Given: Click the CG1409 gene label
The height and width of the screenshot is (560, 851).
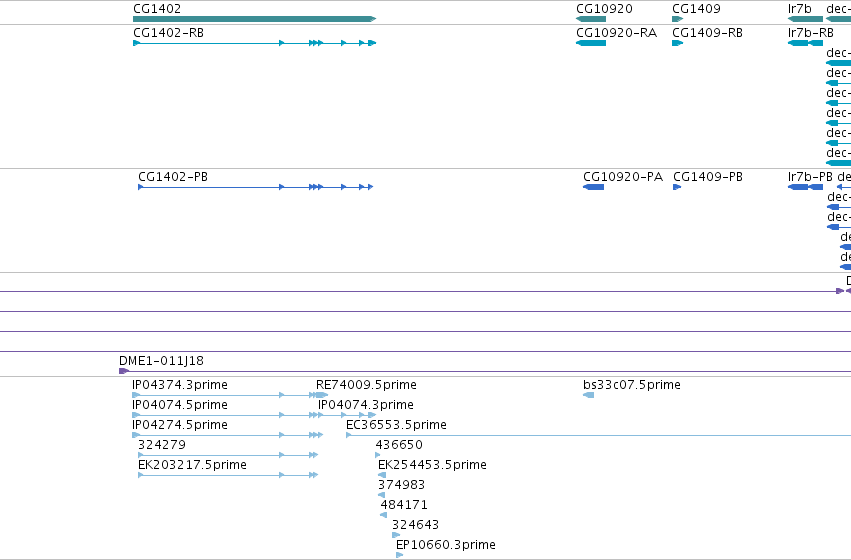Looking at the screenshot, I should [x=696, y=9].
